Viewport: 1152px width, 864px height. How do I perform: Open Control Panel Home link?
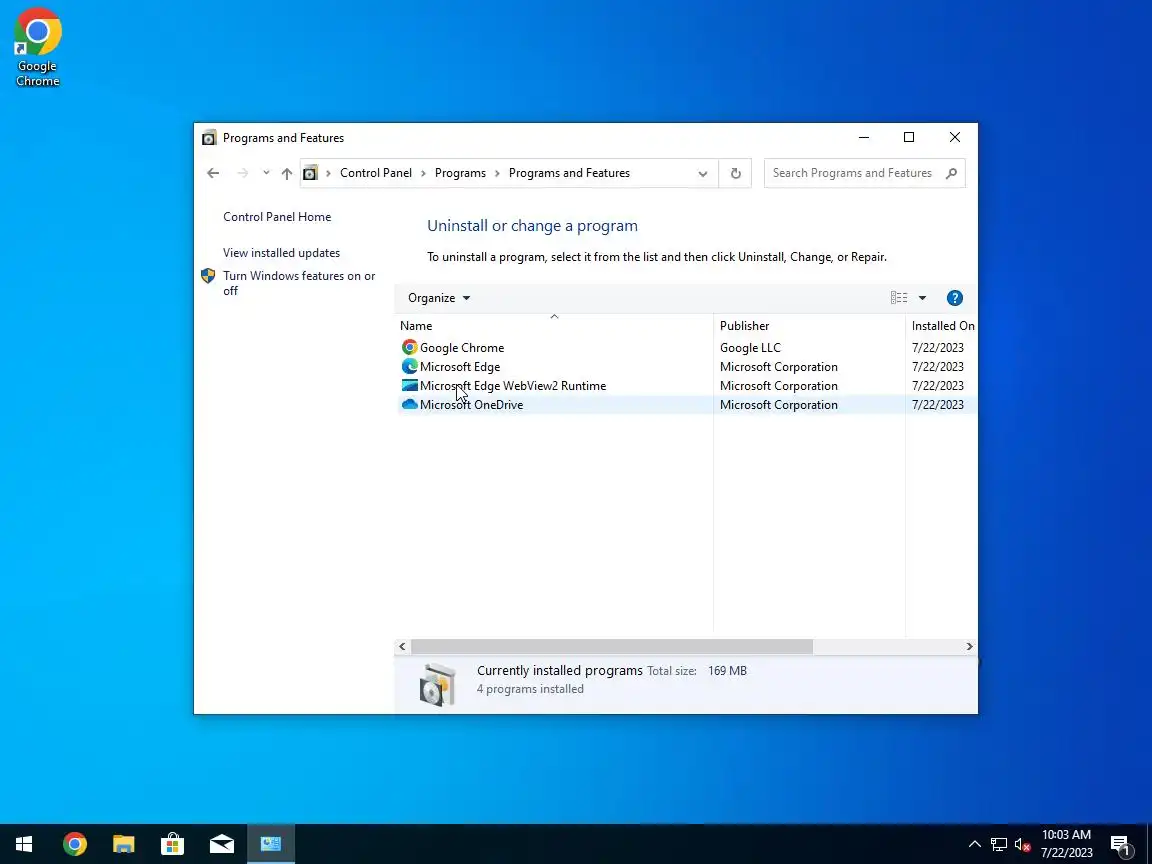(x=277, y=217)
